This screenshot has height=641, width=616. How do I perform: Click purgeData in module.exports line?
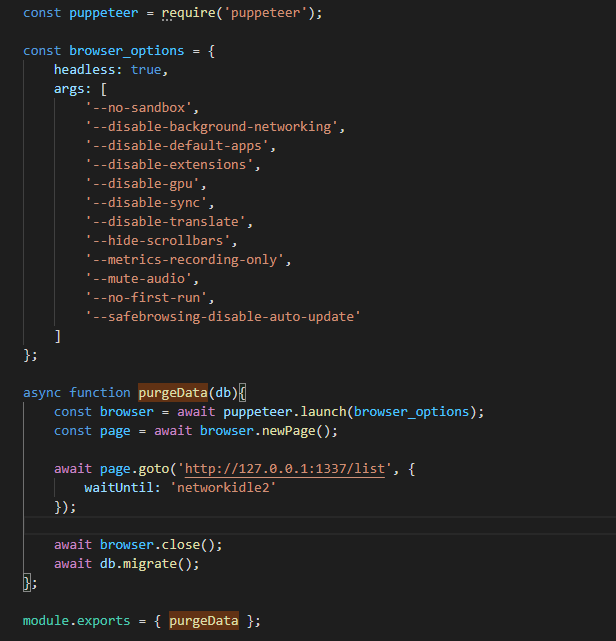(204, 621)
